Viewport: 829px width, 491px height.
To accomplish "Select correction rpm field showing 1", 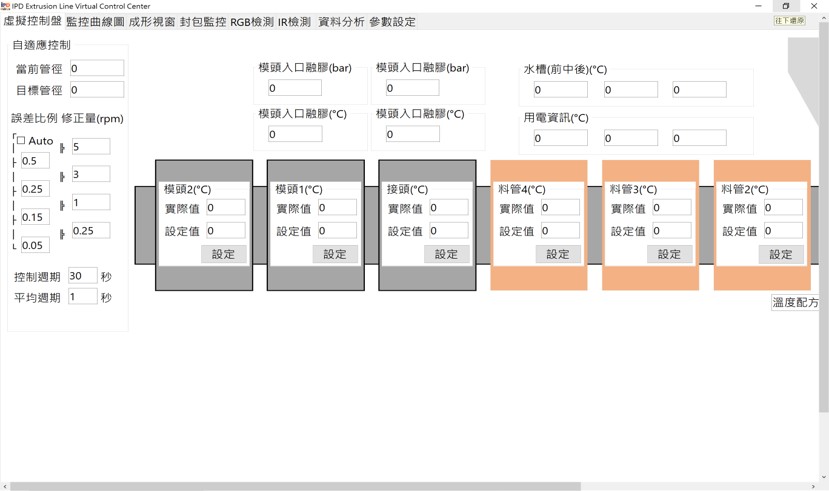I will (x=91, y=202).
